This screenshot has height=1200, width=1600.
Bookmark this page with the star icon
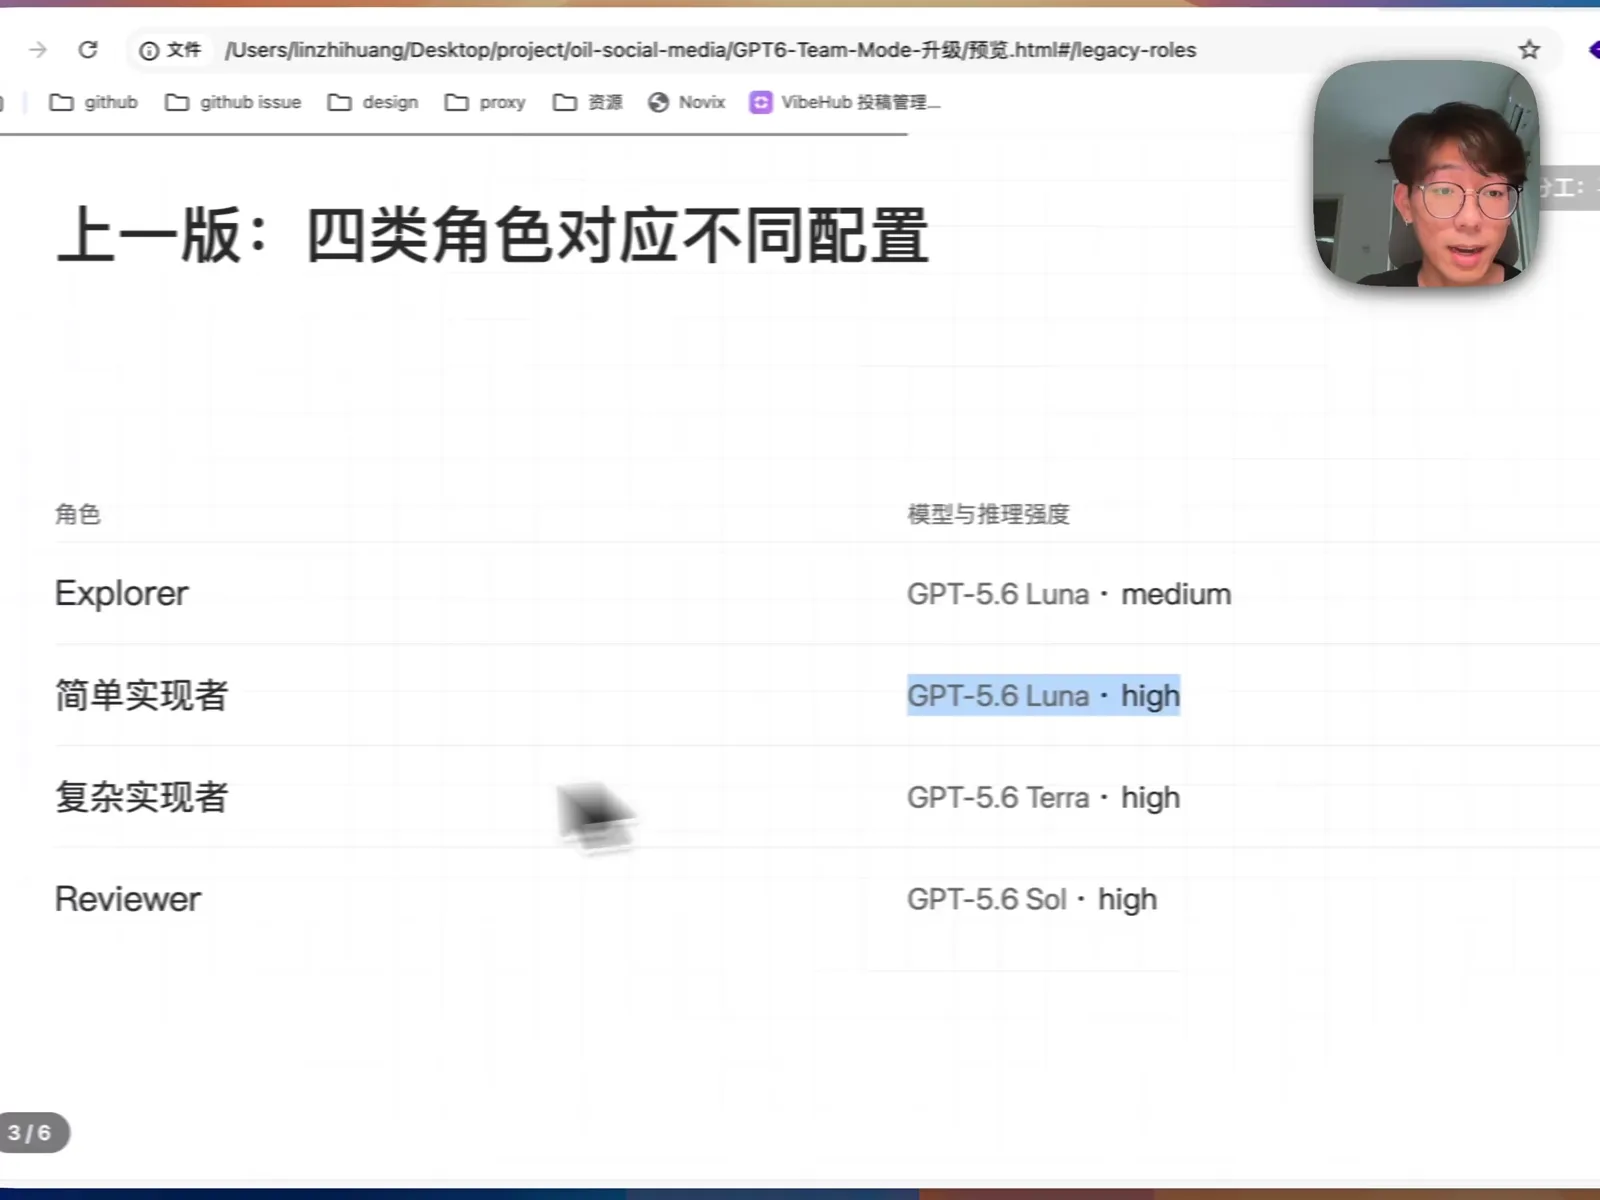(1529, 49)
